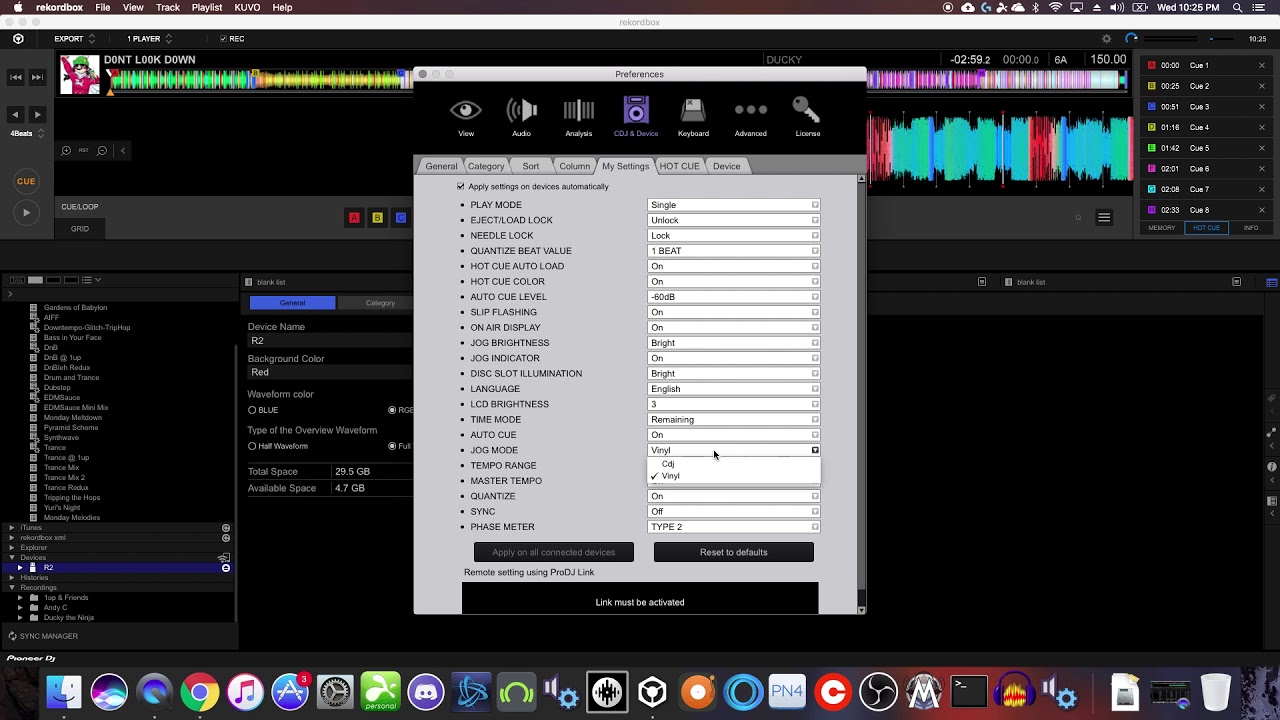Delete Cue 5 hot cue entry

(x=1262, y=148)
